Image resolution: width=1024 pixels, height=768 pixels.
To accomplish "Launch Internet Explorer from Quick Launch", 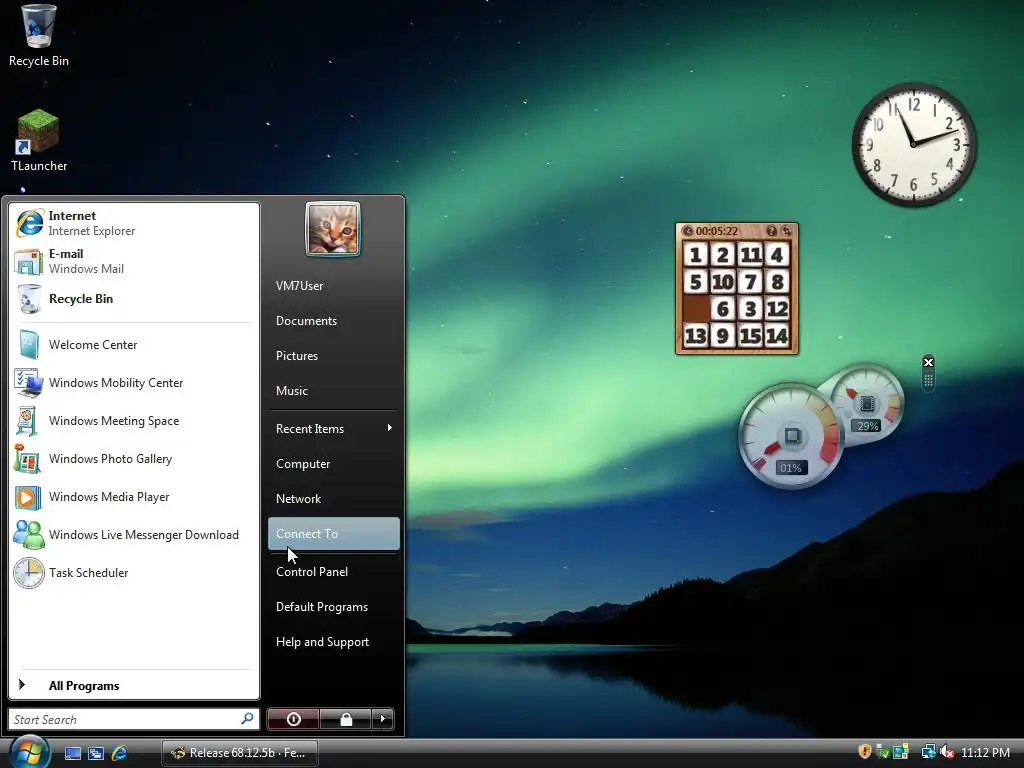I will coord(119,753).
